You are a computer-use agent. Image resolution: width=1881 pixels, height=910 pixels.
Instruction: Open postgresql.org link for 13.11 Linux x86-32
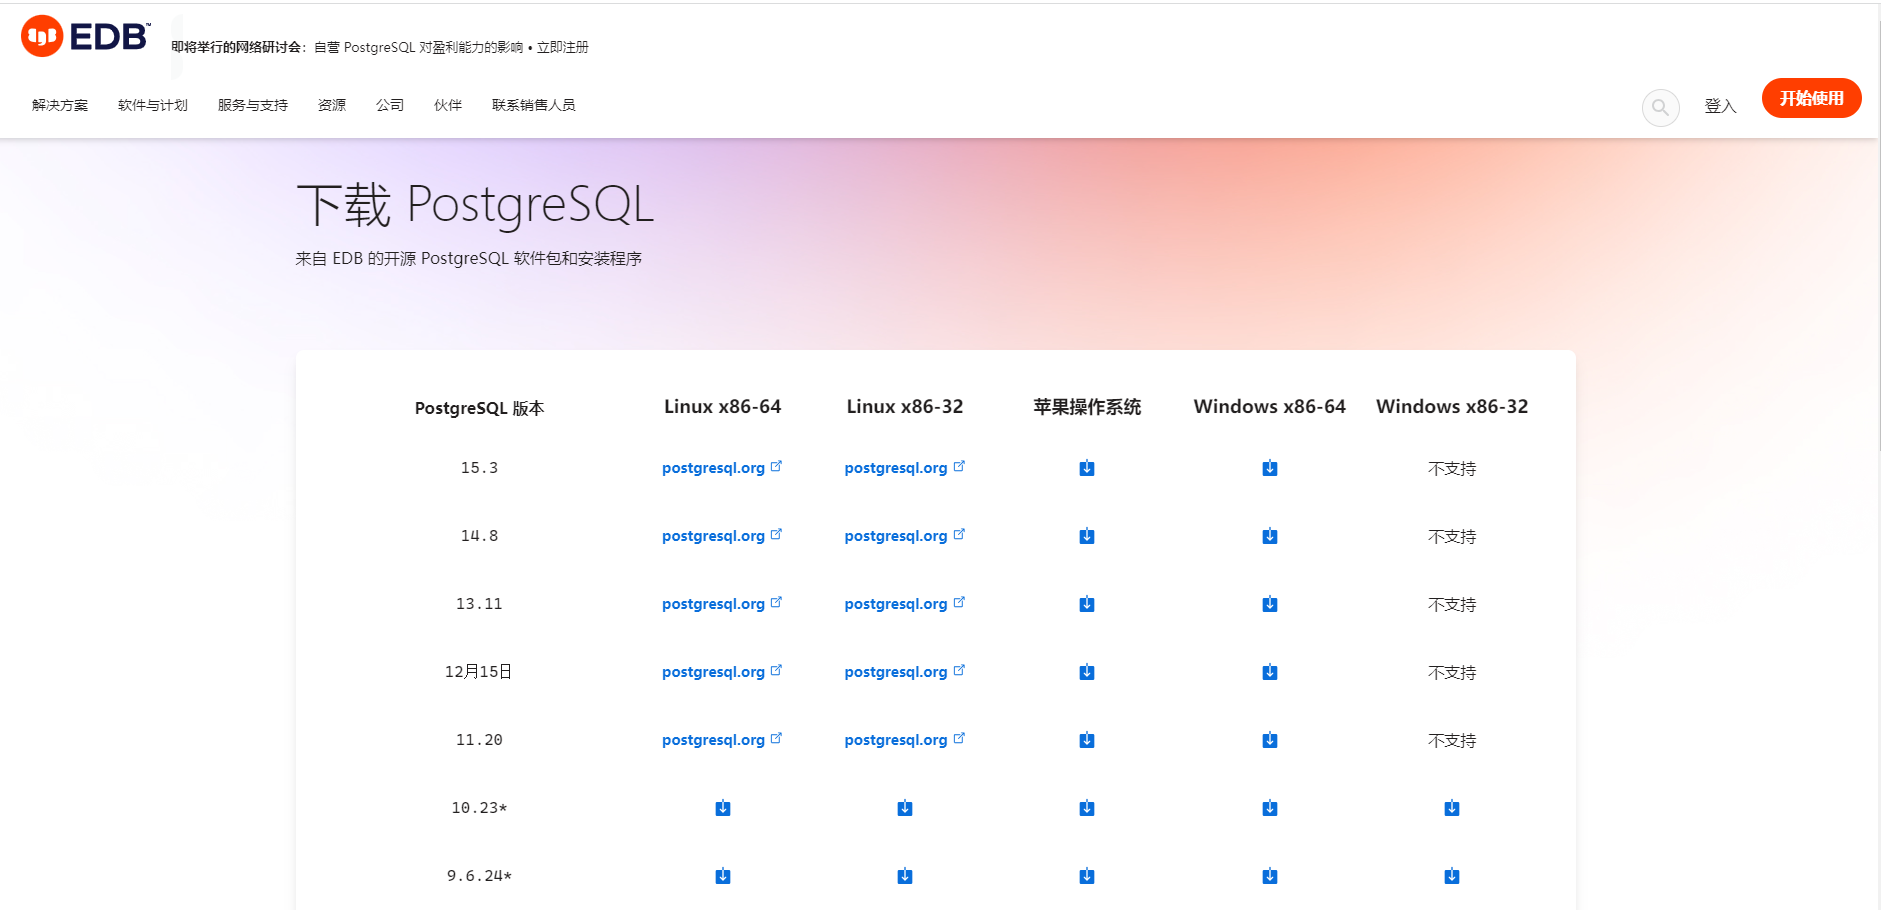coord(905,604)
